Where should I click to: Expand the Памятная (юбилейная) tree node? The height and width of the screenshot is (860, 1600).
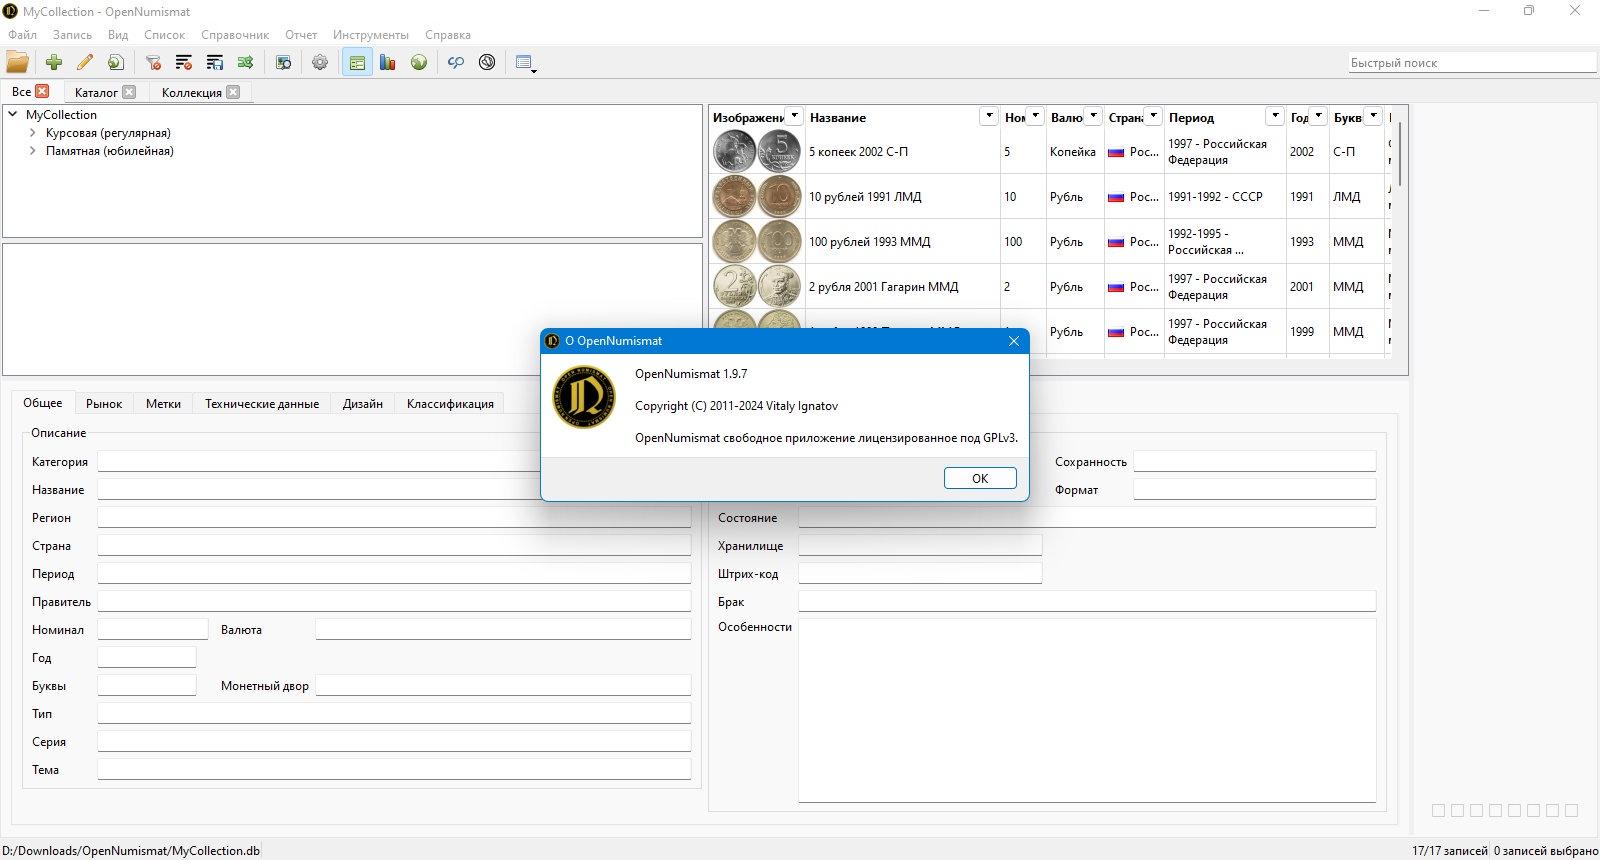click(x=33, y=150)
